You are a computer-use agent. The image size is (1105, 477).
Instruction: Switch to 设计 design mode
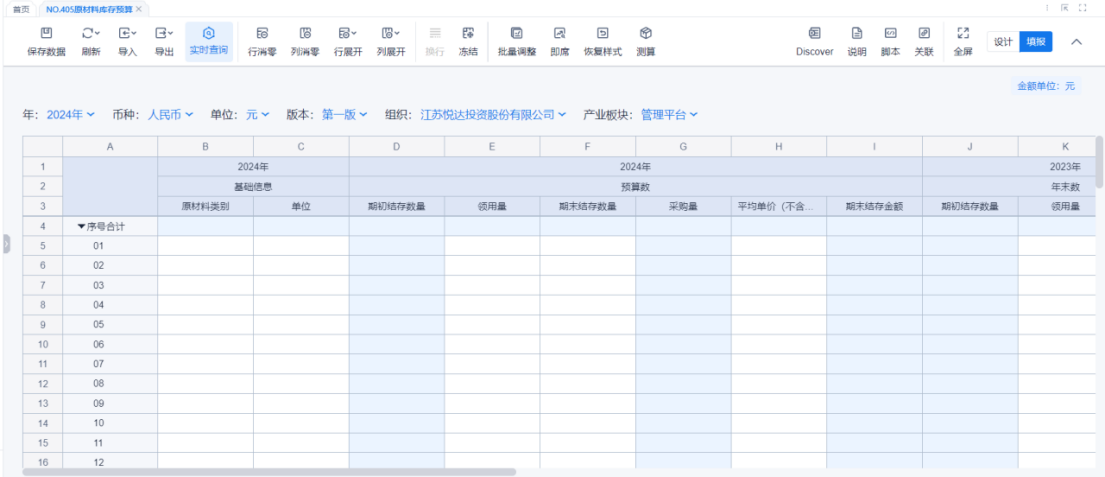[x=1003, y=41]
